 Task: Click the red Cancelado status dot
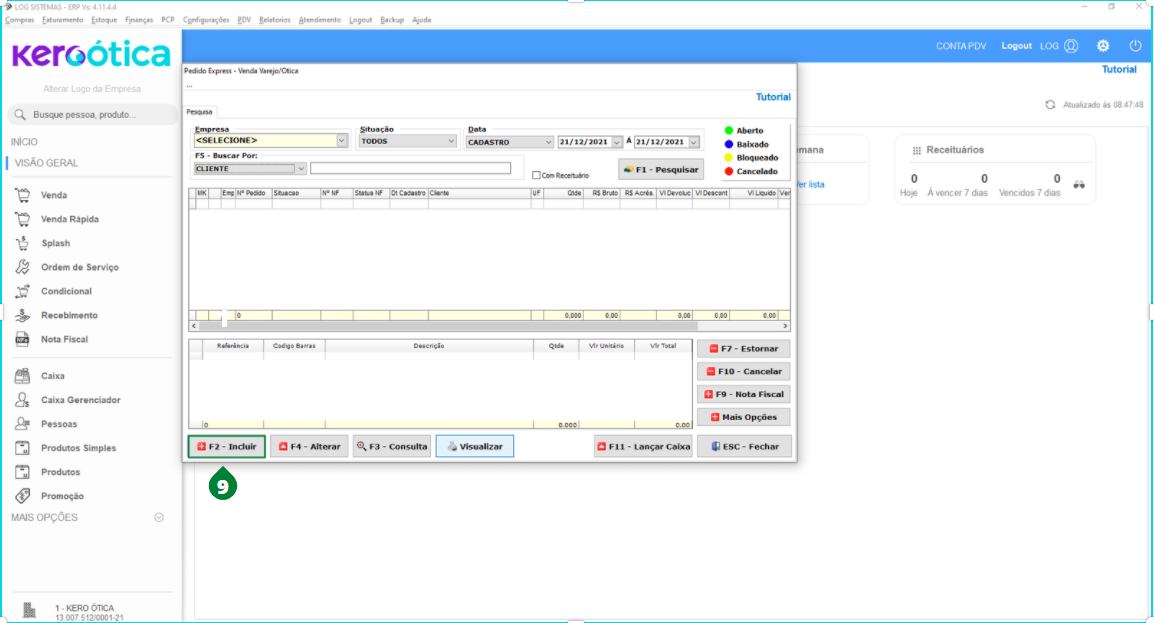(x=729, y=171)
